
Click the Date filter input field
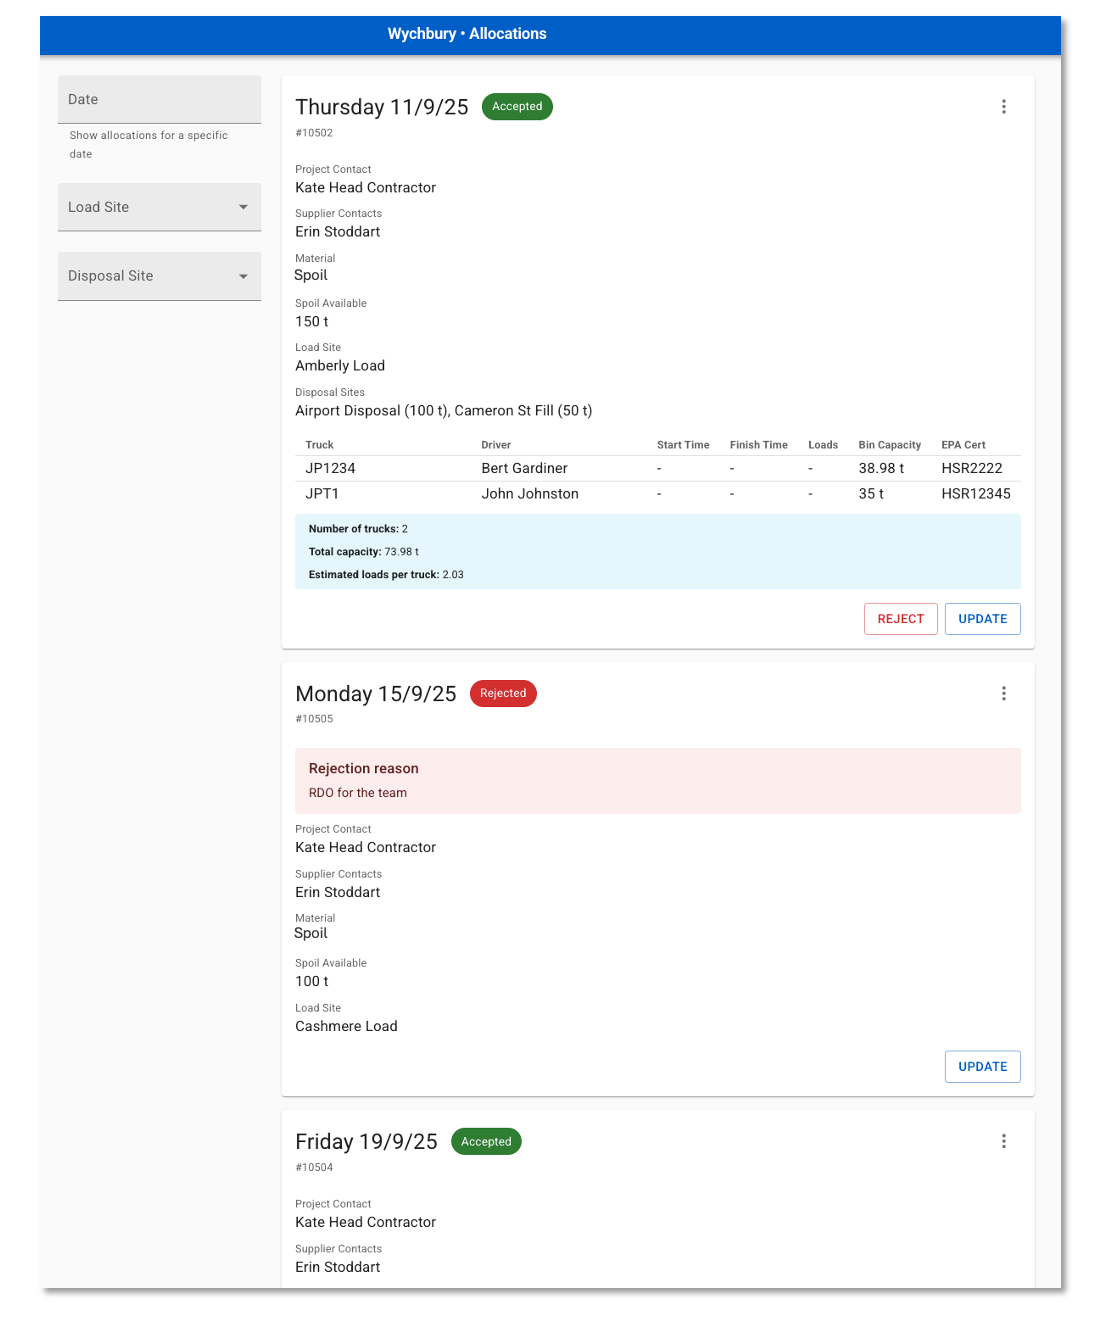click(159, 100)
